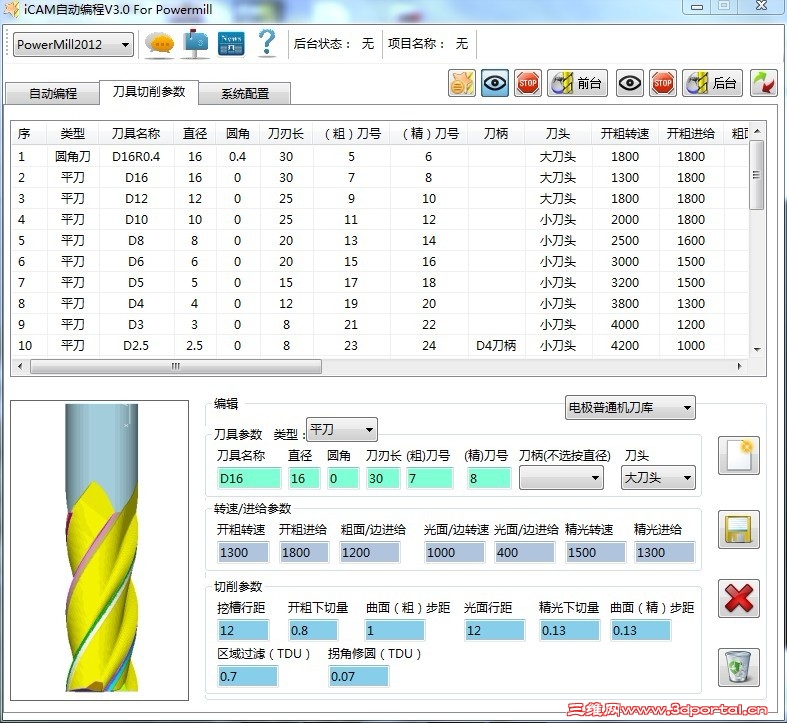Click the 粗面/边进给 field containing 1200
Image resolution: width=787 pixels, height=723 pixels.
369,553
